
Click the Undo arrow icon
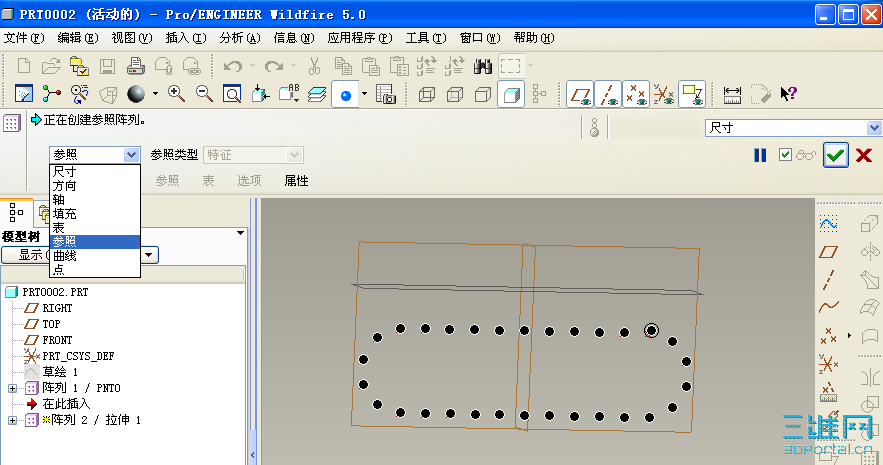click(x=233, y=66)
